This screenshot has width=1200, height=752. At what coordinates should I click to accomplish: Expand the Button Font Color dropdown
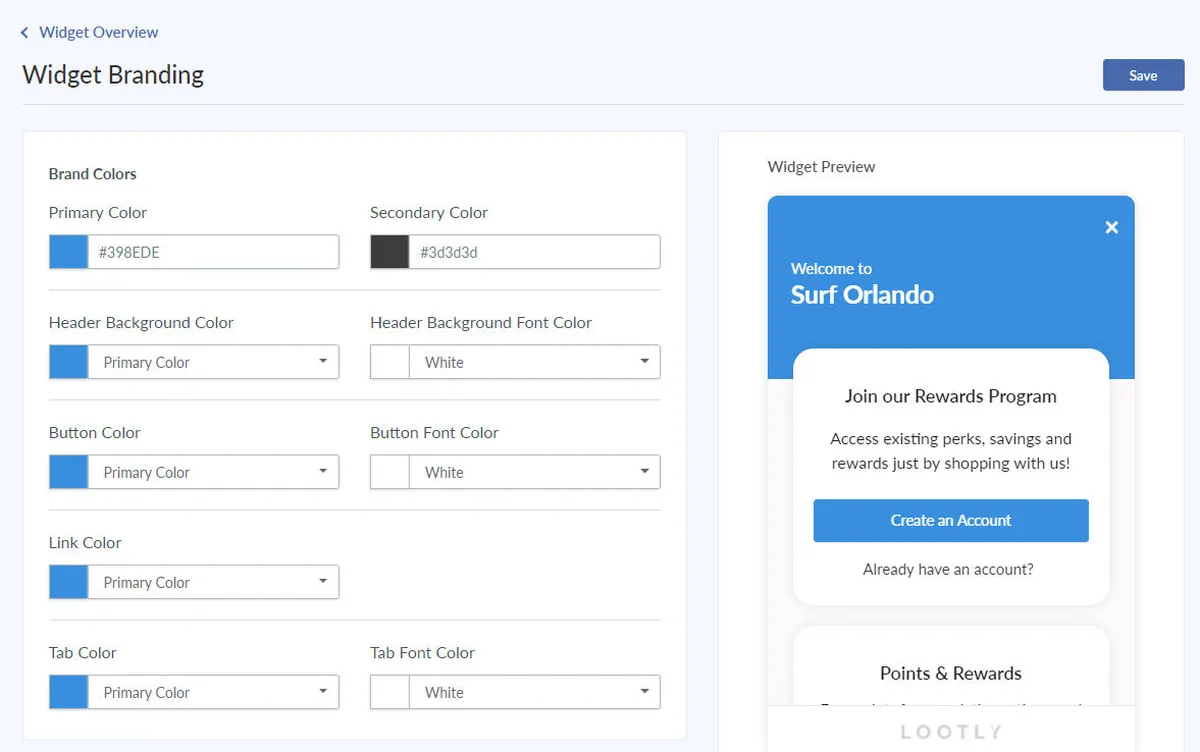[x=534, y=472]
